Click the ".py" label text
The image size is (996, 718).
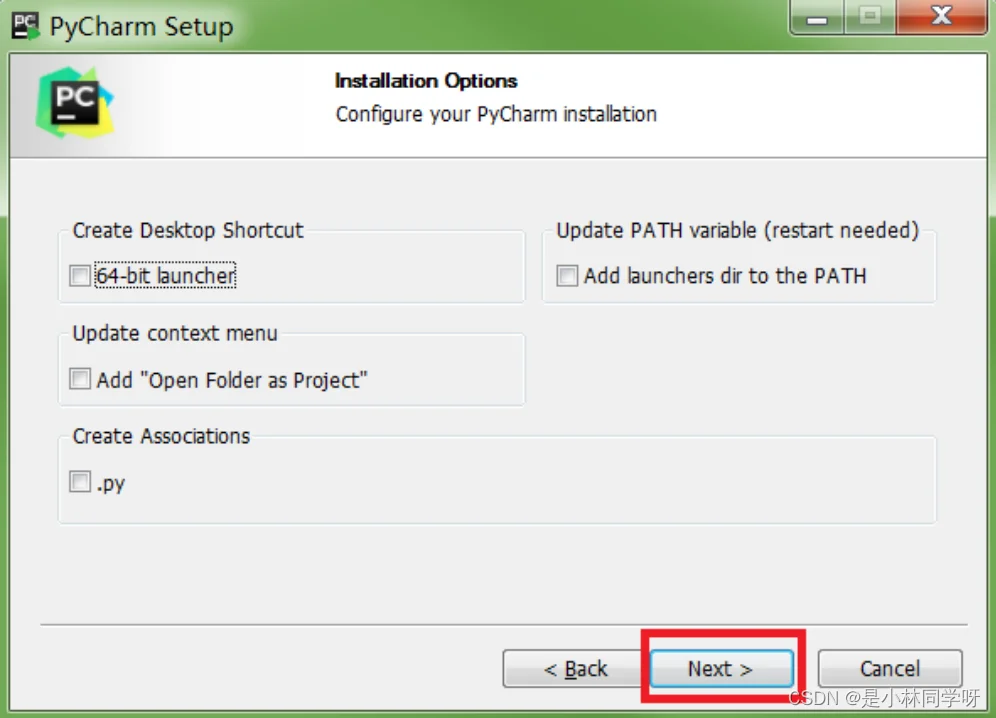pos(111,484)
